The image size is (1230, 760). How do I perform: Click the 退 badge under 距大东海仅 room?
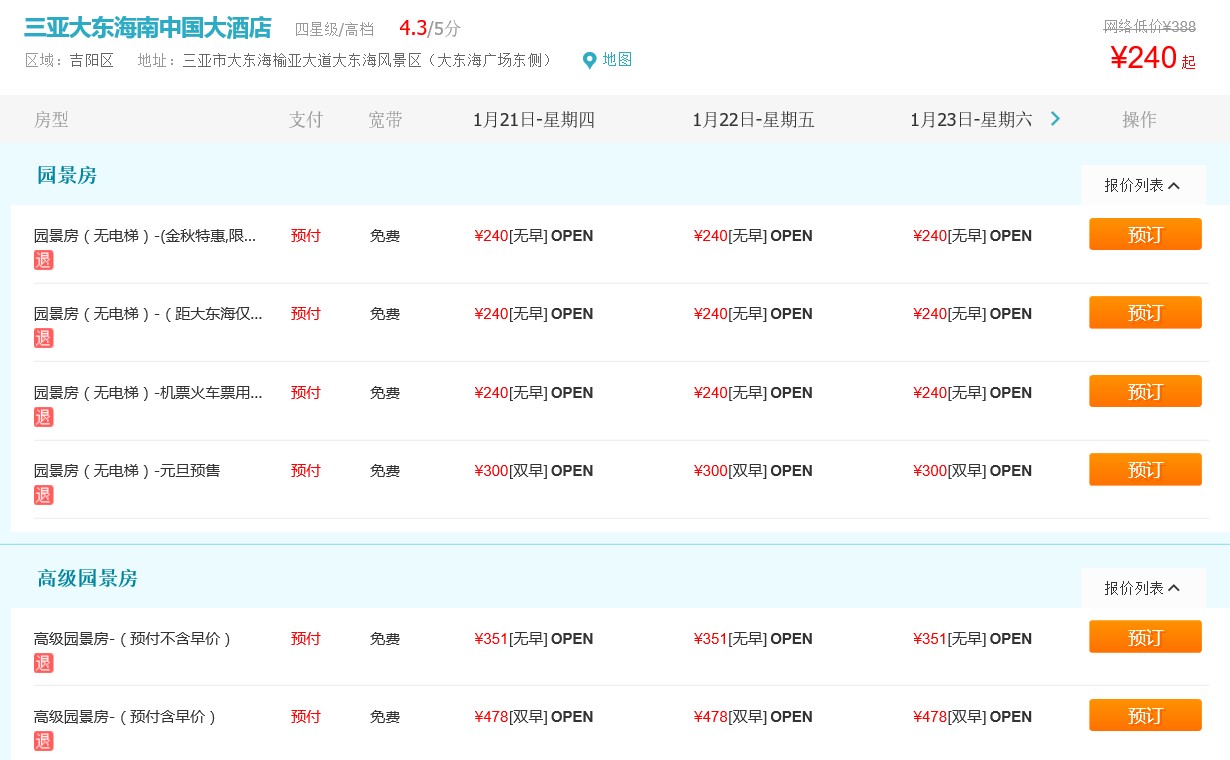pyautogui.click(x=43, y=338)
